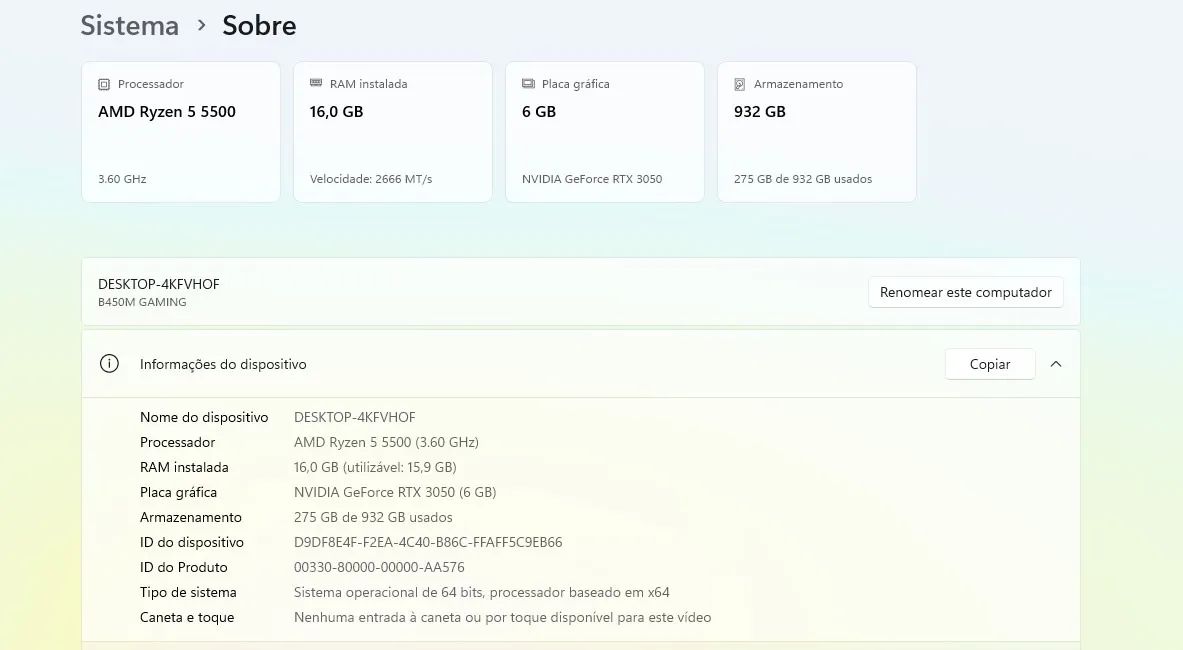Screen dimensions: 1183x650
Task: Collapse the Informações do dispositivo section
Action: (1056, 364)
